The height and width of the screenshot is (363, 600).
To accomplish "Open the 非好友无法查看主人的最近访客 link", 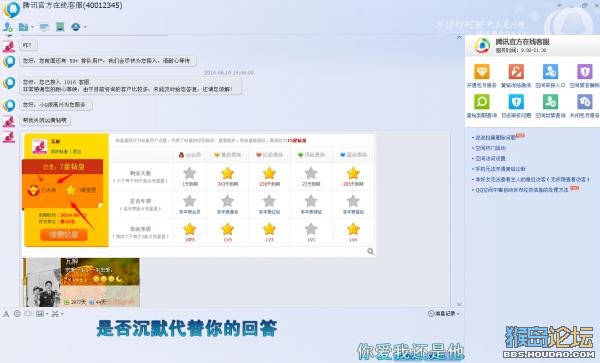I will tap(532, 179).
